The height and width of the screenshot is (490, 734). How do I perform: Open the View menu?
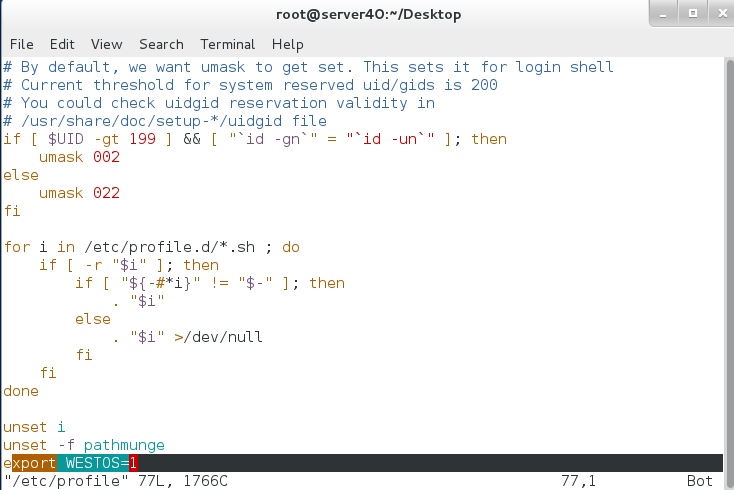point(106,44)
